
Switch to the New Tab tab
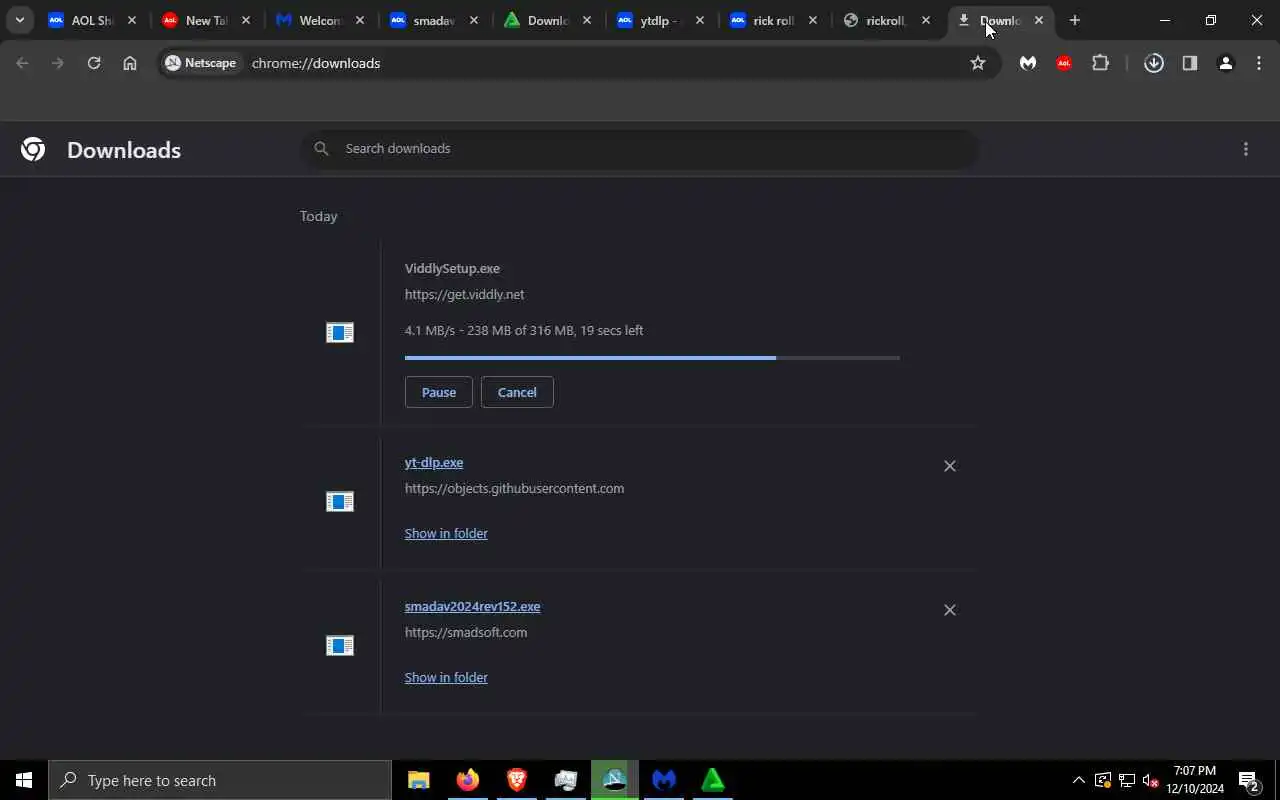(205, 20)
